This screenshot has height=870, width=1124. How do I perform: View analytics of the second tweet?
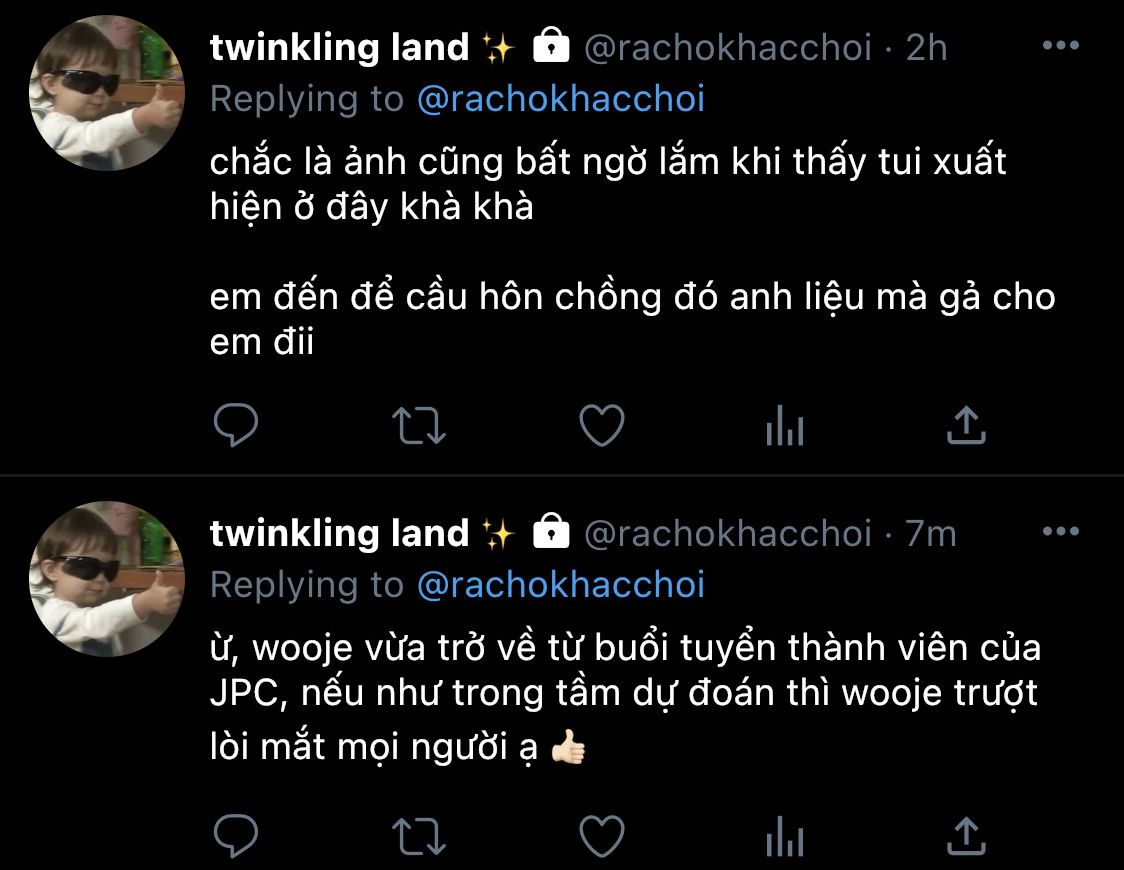(785, 836)
